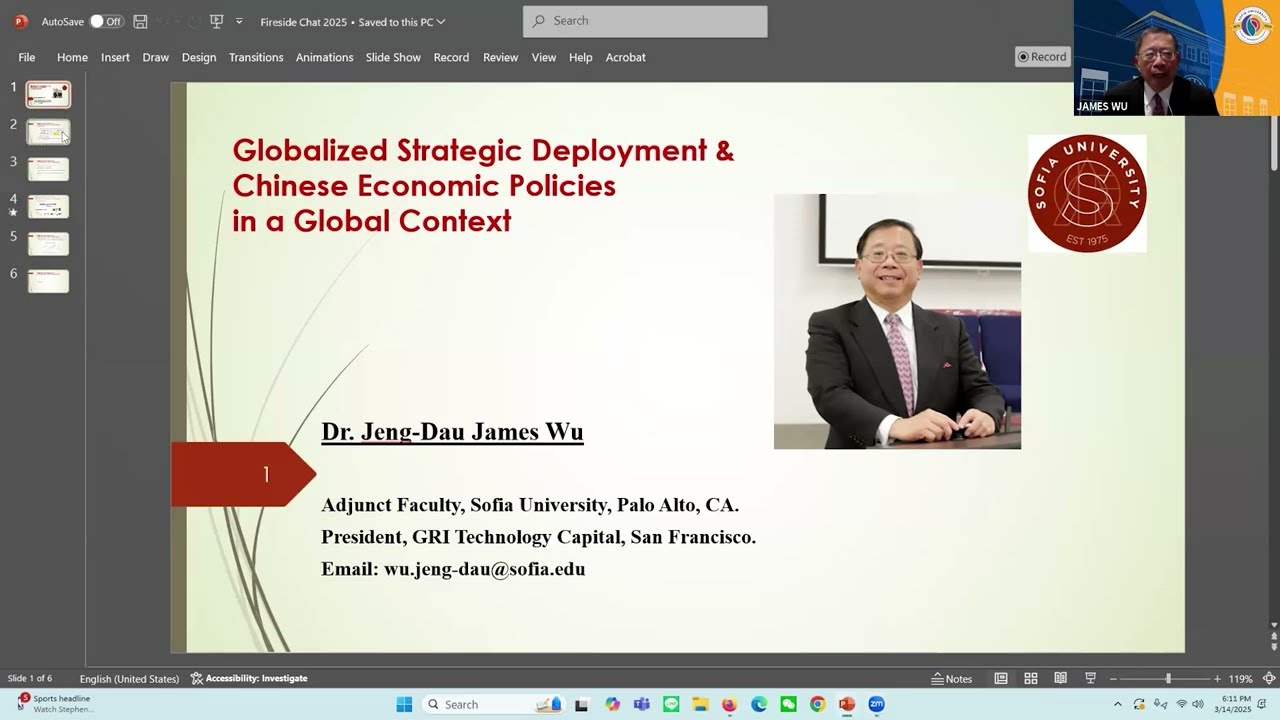Screen dimensions: 1280x720
Task: Start Slide Show from status bar icon
Action: [x=1091, y=678]
